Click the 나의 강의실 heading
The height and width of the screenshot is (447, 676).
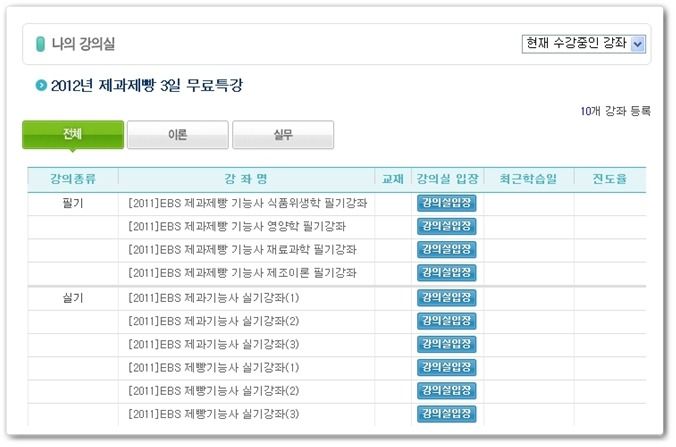point(83,44)
